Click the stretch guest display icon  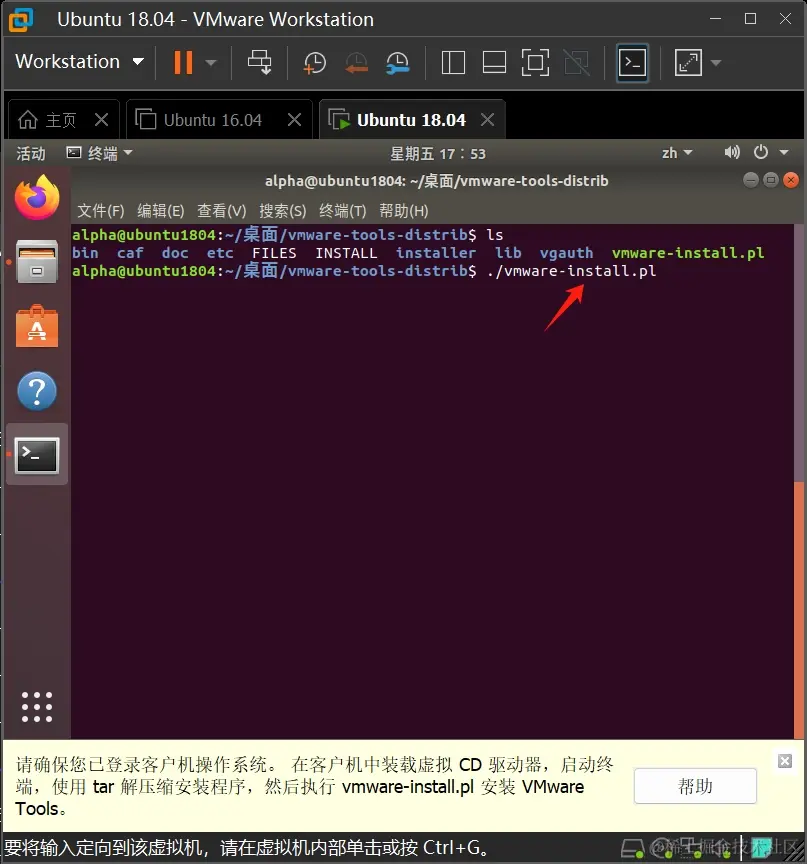point(688,62)
